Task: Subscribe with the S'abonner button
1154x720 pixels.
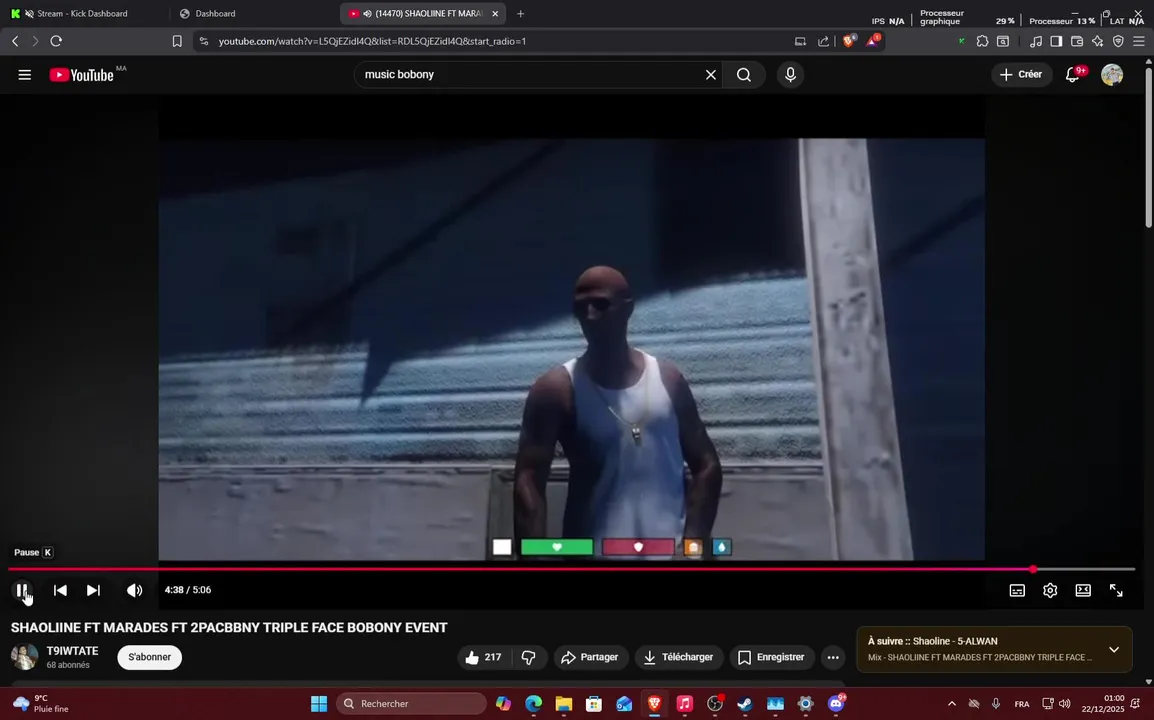Action: pos(149,657)
